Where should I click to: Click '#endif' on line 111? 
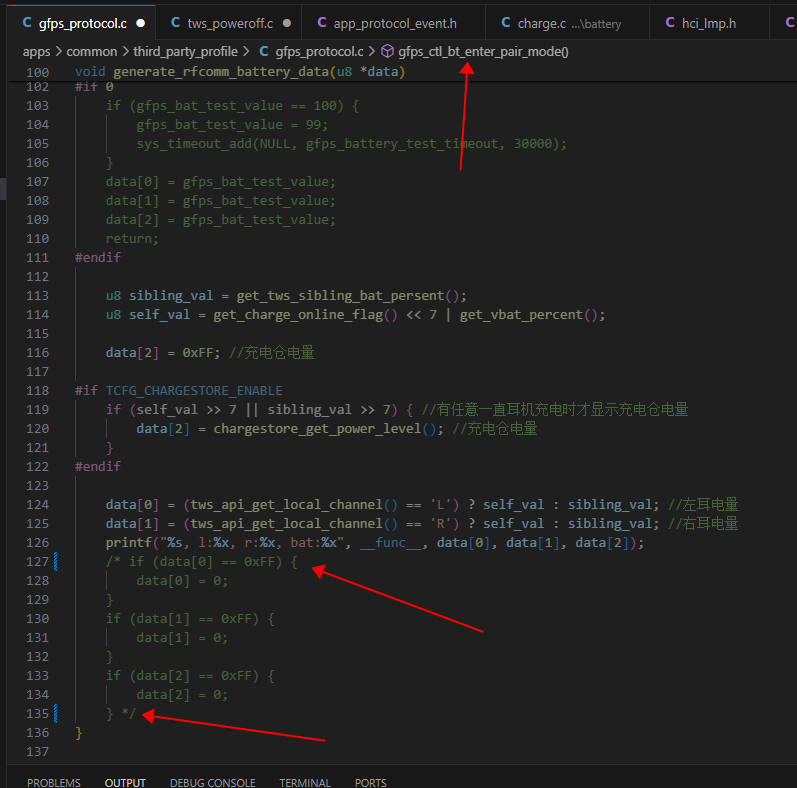coord(98,258)
